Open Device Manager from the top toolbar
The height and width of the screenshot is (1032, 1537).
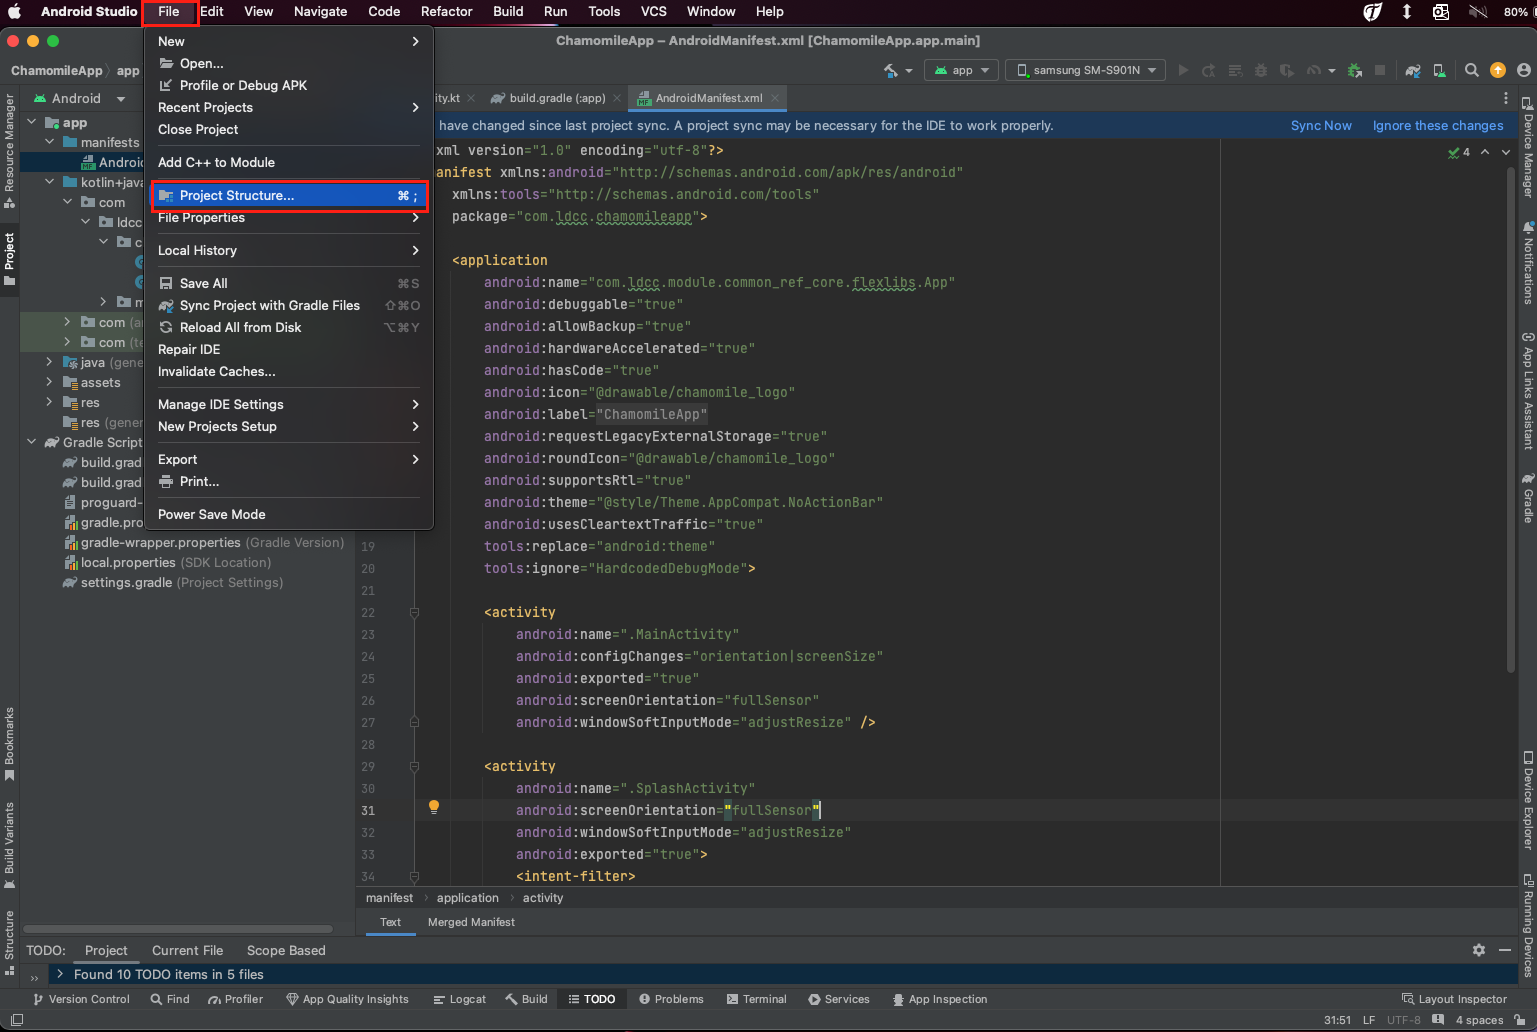tap(1439, 70)
